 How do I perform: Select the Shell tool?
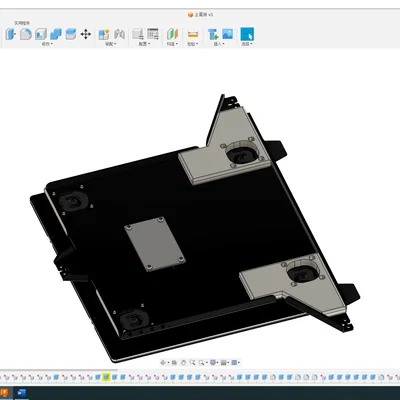pyautogui.click(x=41, y=34)
